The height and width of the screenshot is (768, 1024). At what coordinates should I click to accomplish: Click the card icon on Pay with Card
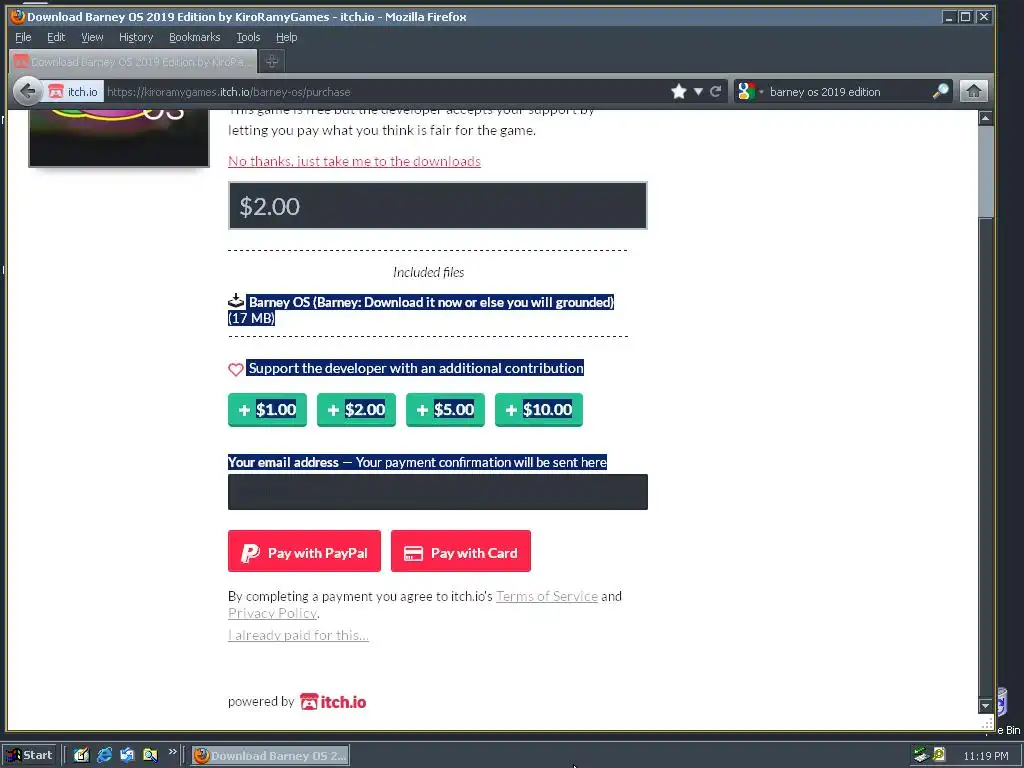pyautogui.click(x=413, y=554)
